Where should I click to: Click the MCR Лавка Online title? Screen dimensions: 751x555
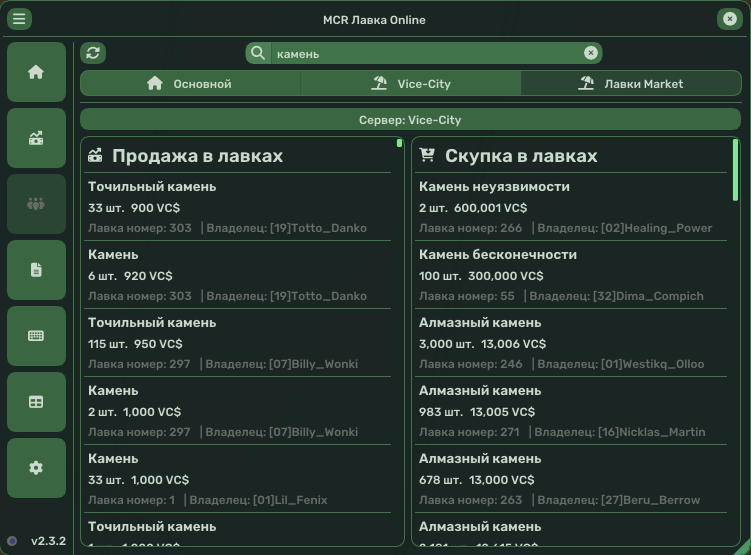374,20
